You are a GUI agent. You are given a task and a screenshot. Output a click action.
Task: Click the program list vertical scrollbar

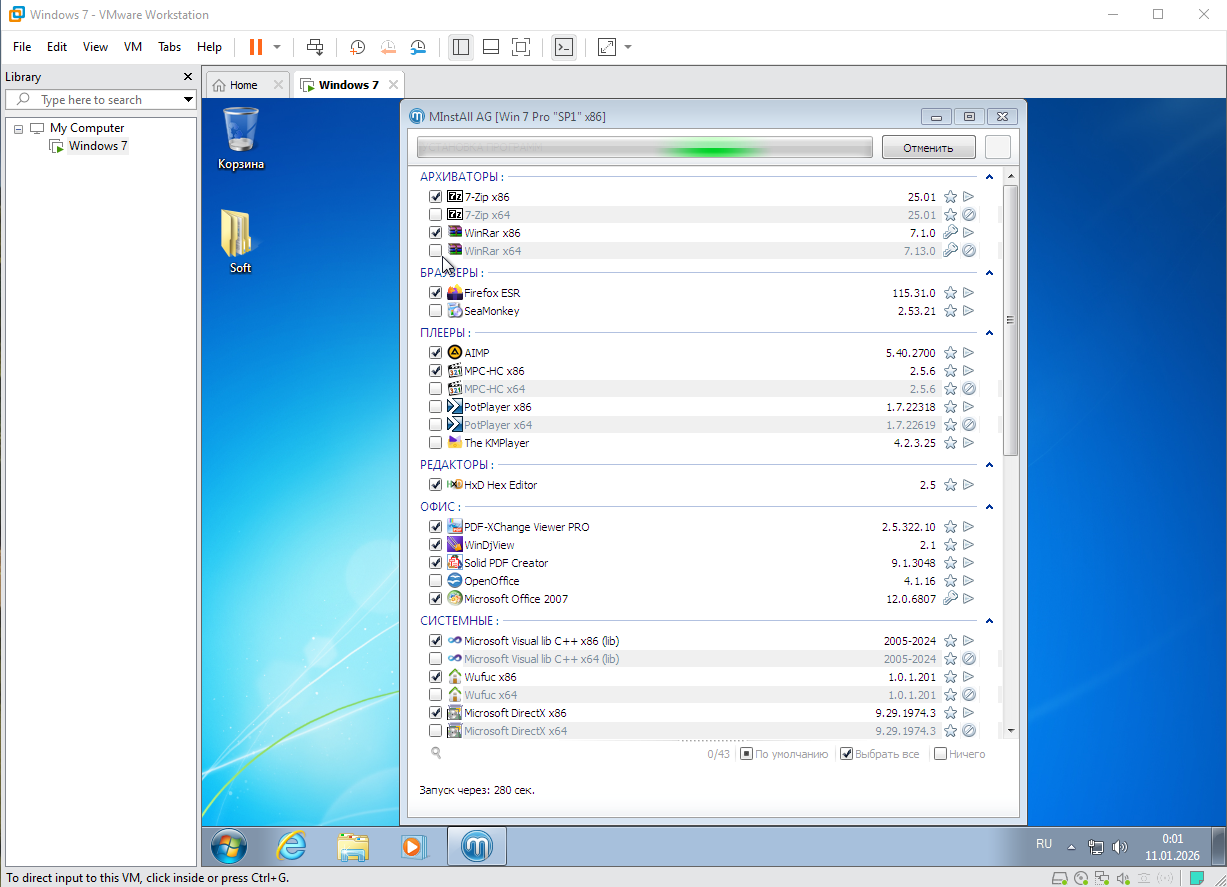coord(1010,320)
